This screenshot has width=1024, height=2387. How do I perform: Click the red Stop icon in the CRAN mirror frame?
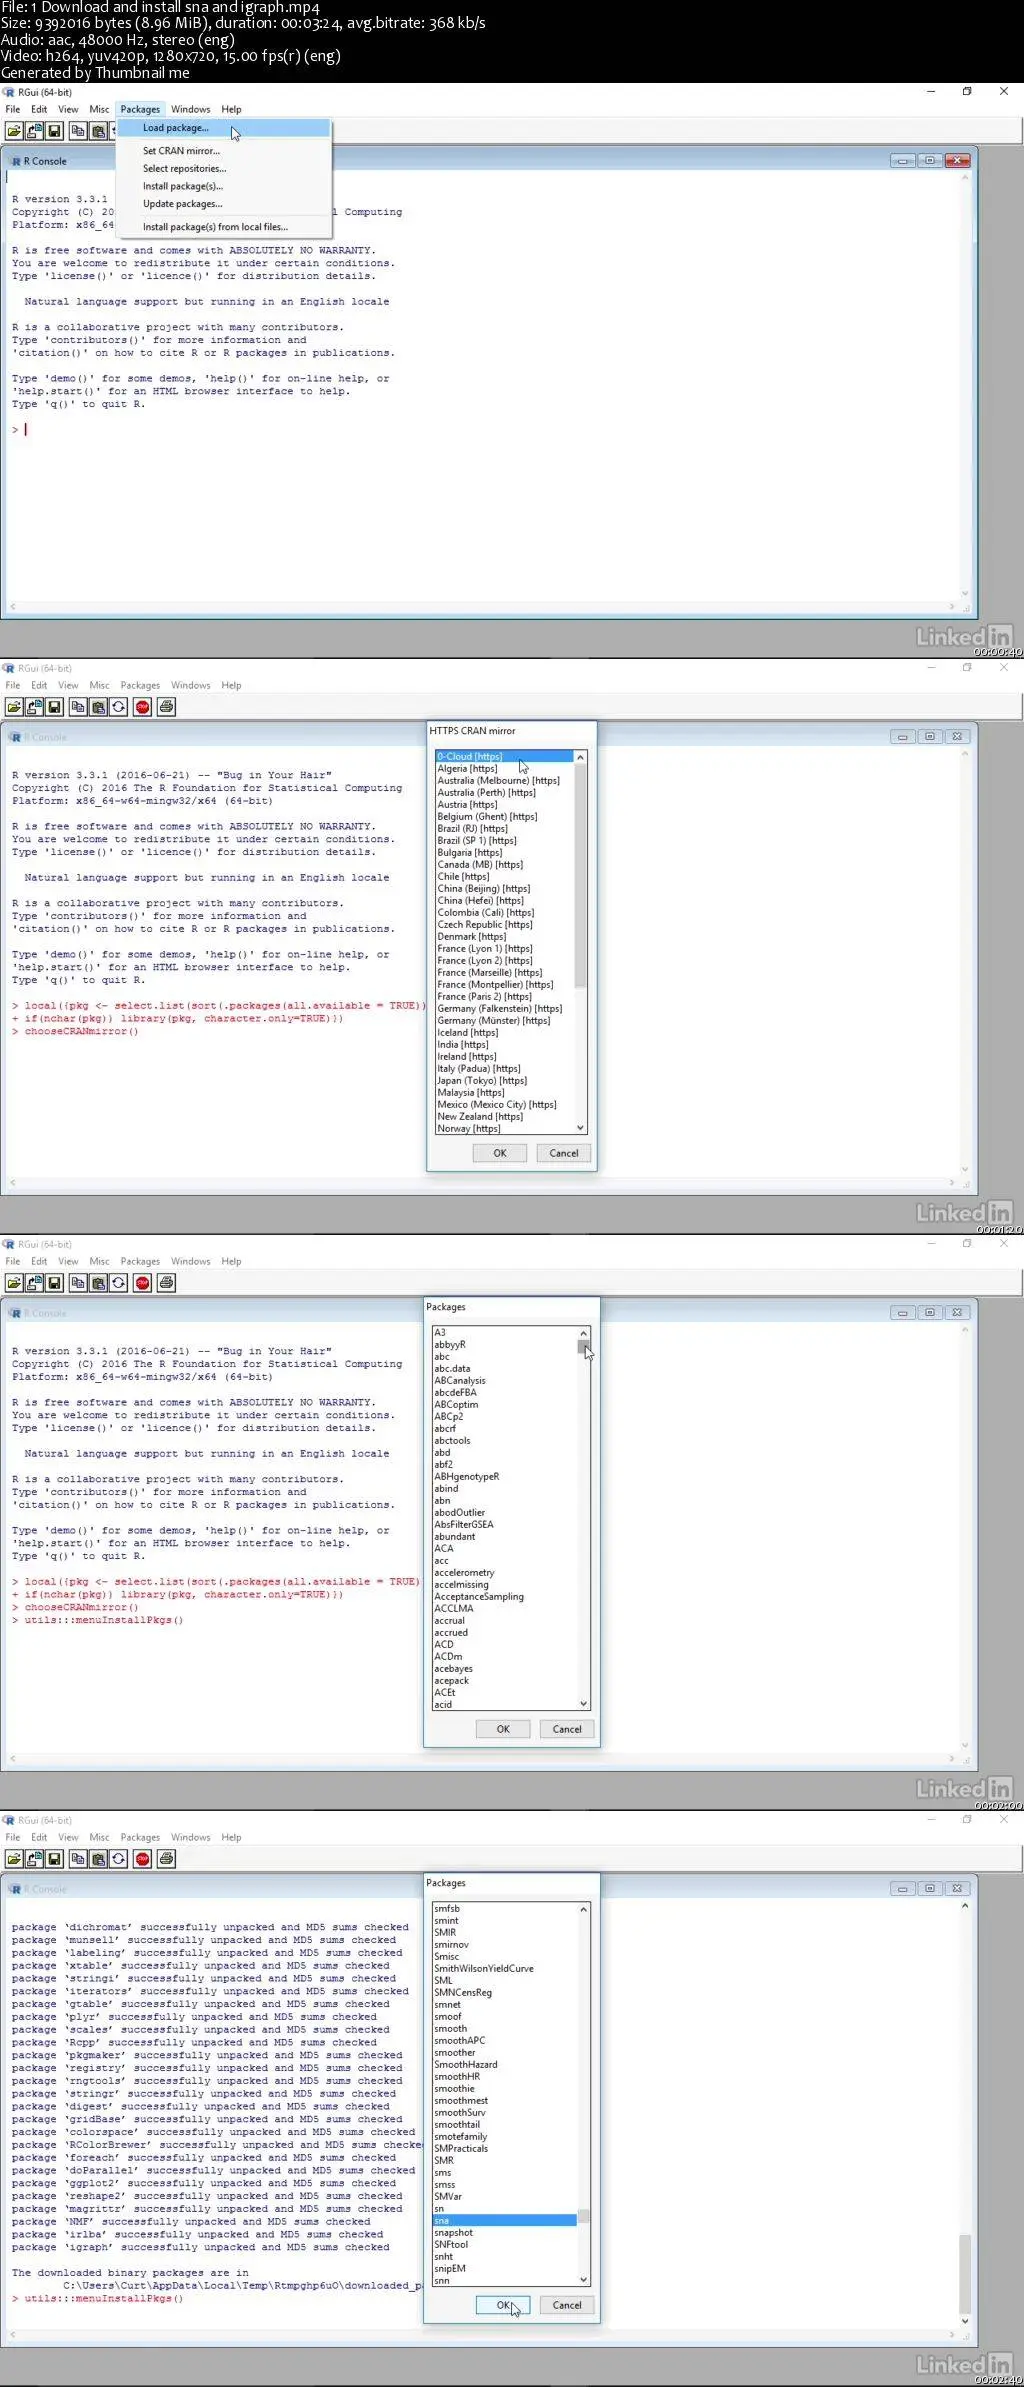pos(142,707)
